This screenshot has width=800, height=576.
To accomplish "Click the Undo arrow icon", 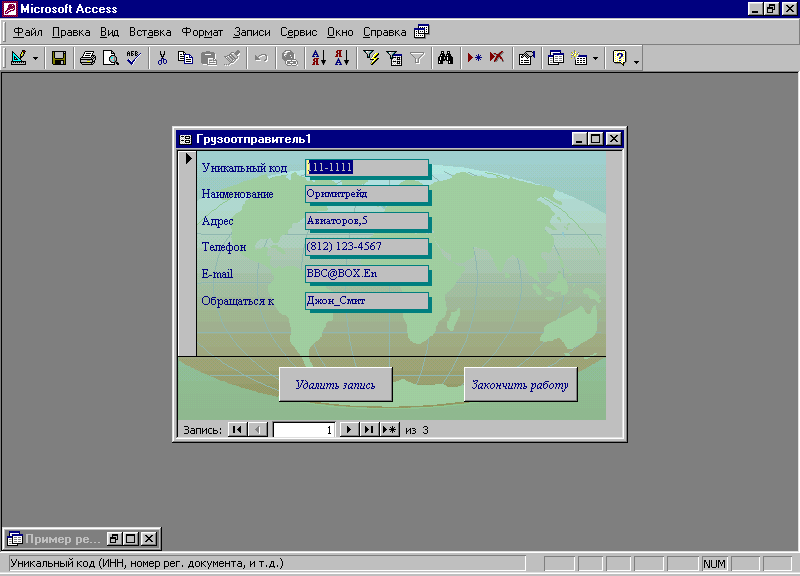I will coord(261,58).
